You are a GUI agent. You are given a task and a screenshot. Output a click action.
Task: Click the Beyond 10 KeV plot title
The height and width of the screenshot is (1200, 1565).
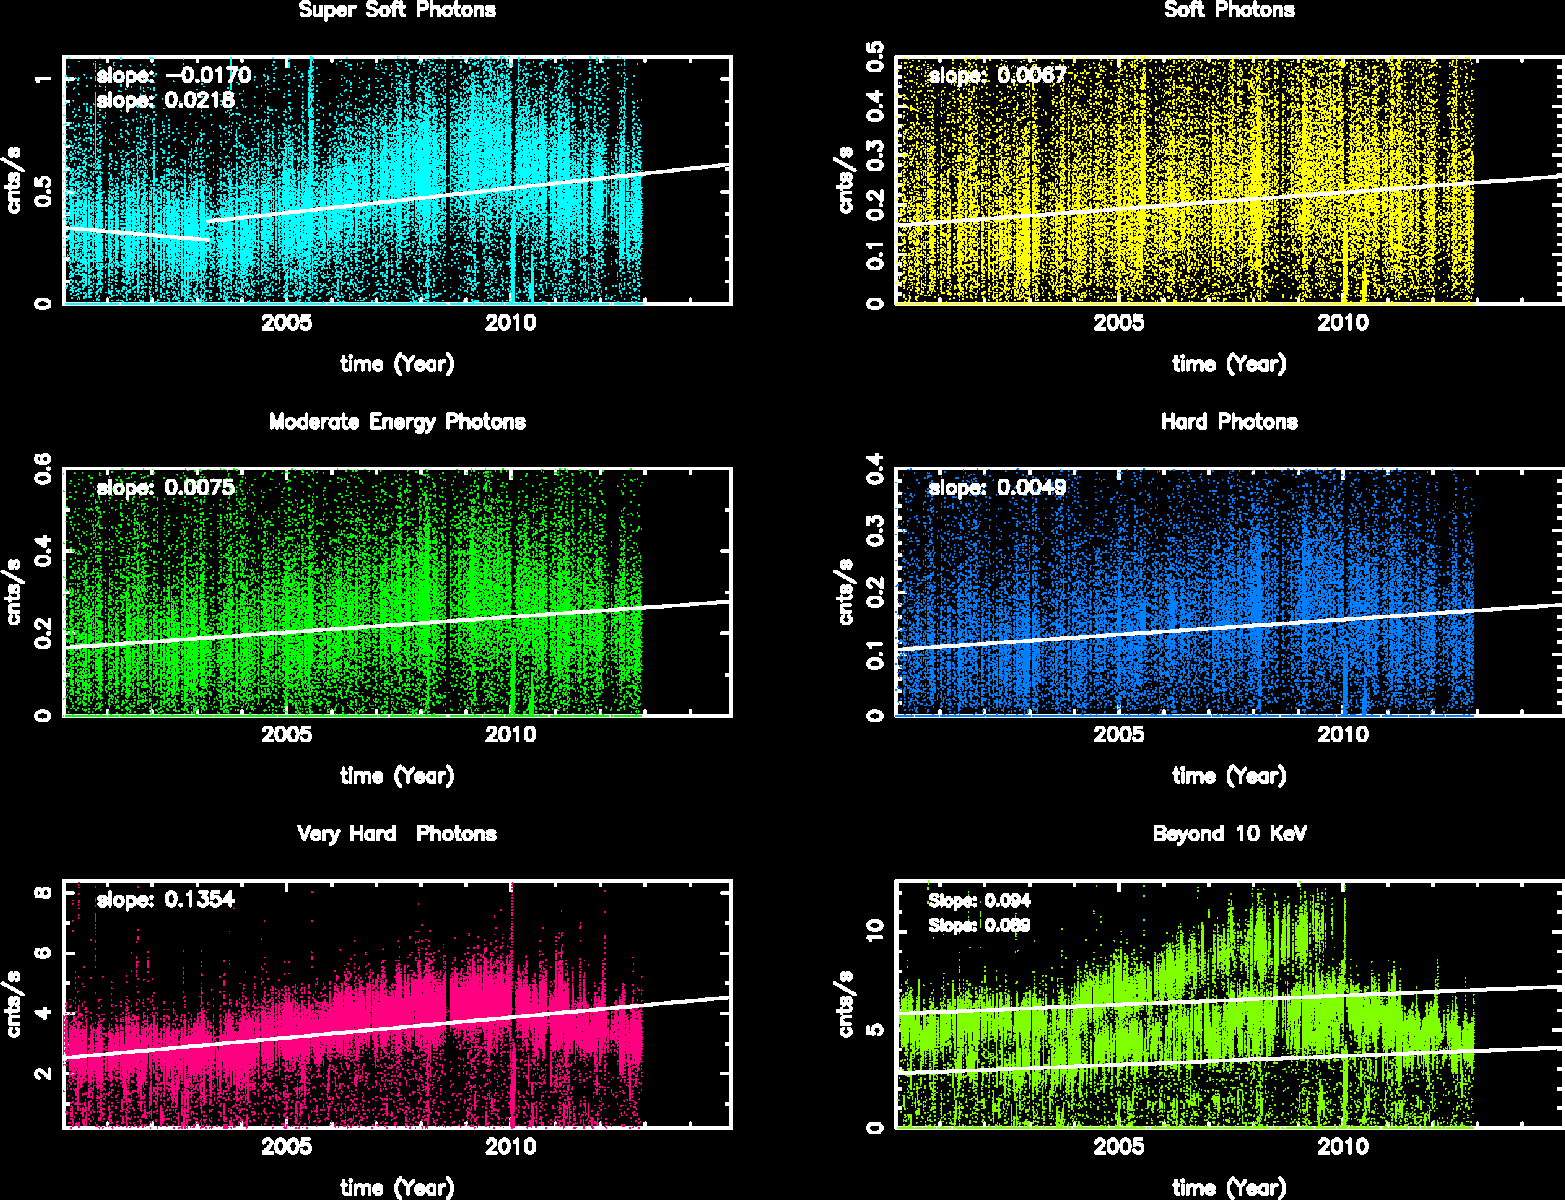tap(1229, 834)
